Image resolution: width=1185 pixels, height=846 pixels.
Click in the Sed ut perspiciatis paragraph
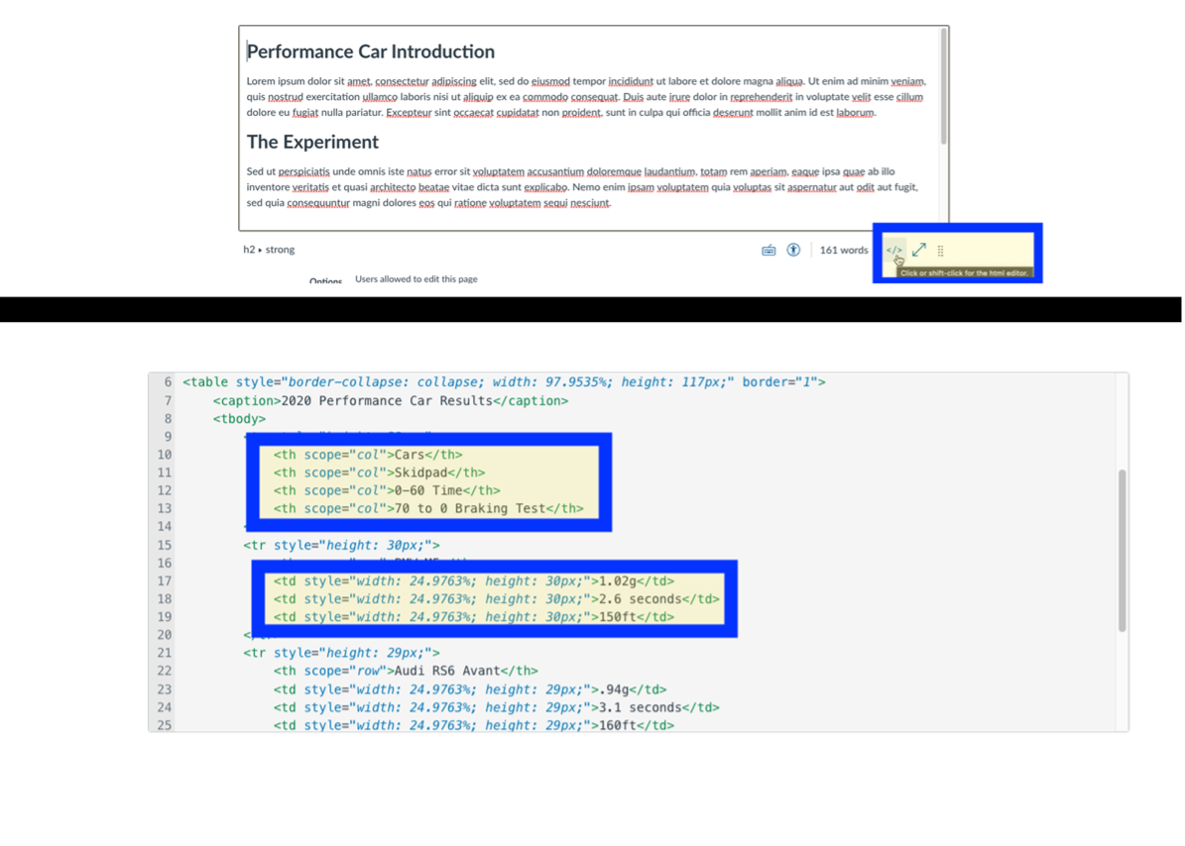pos(582,187)
